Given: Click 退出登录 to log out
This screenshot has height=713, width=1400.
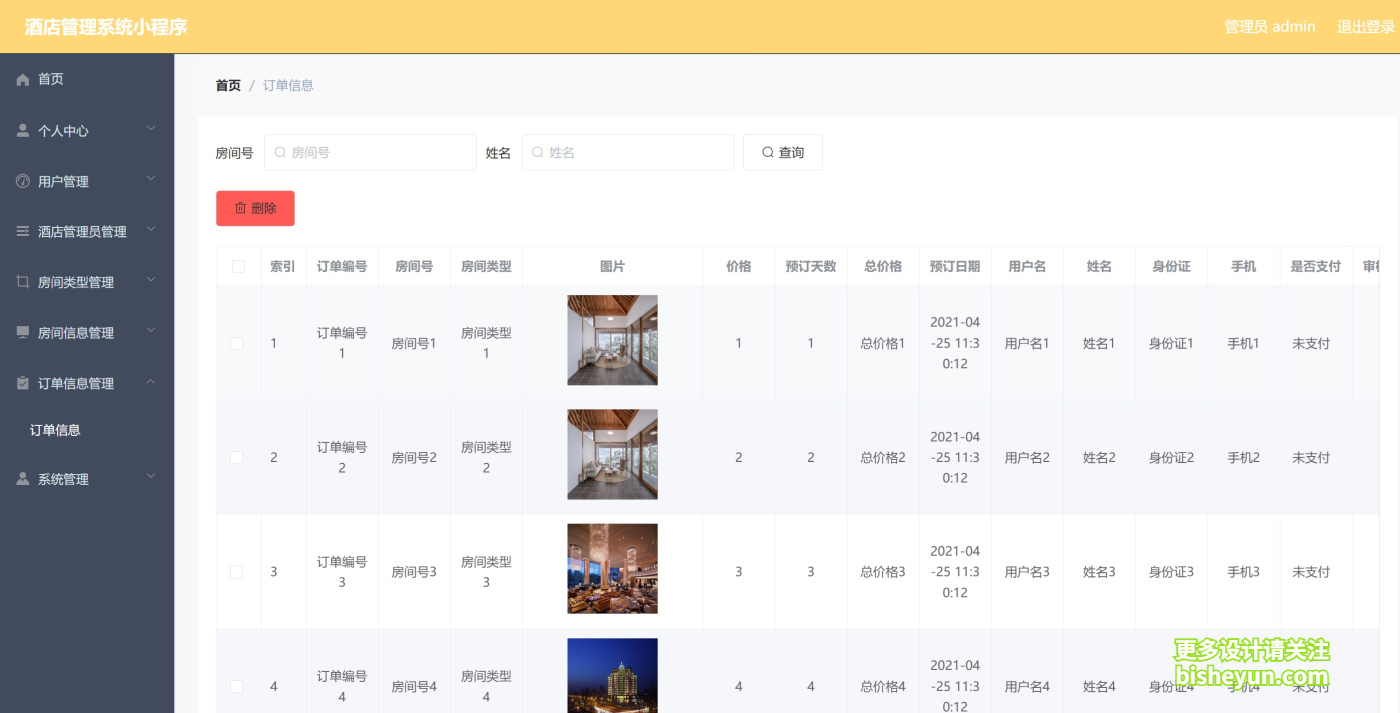Looking at the screenshot, I should coord(1366,27).
